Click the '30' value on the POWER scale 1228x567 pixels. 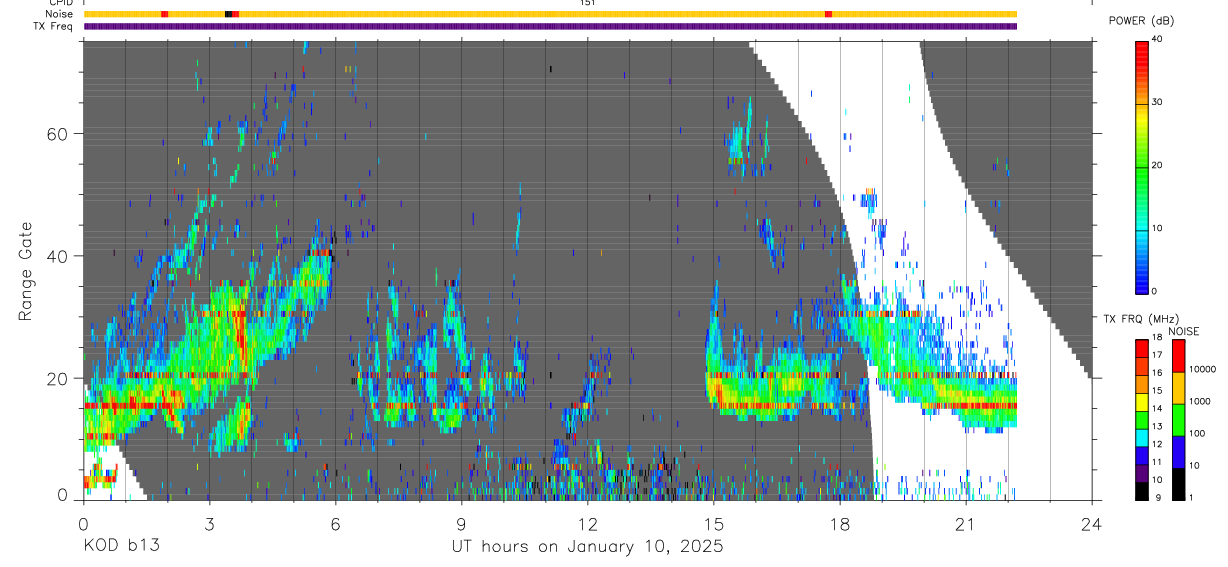[x=1157, y=102]
